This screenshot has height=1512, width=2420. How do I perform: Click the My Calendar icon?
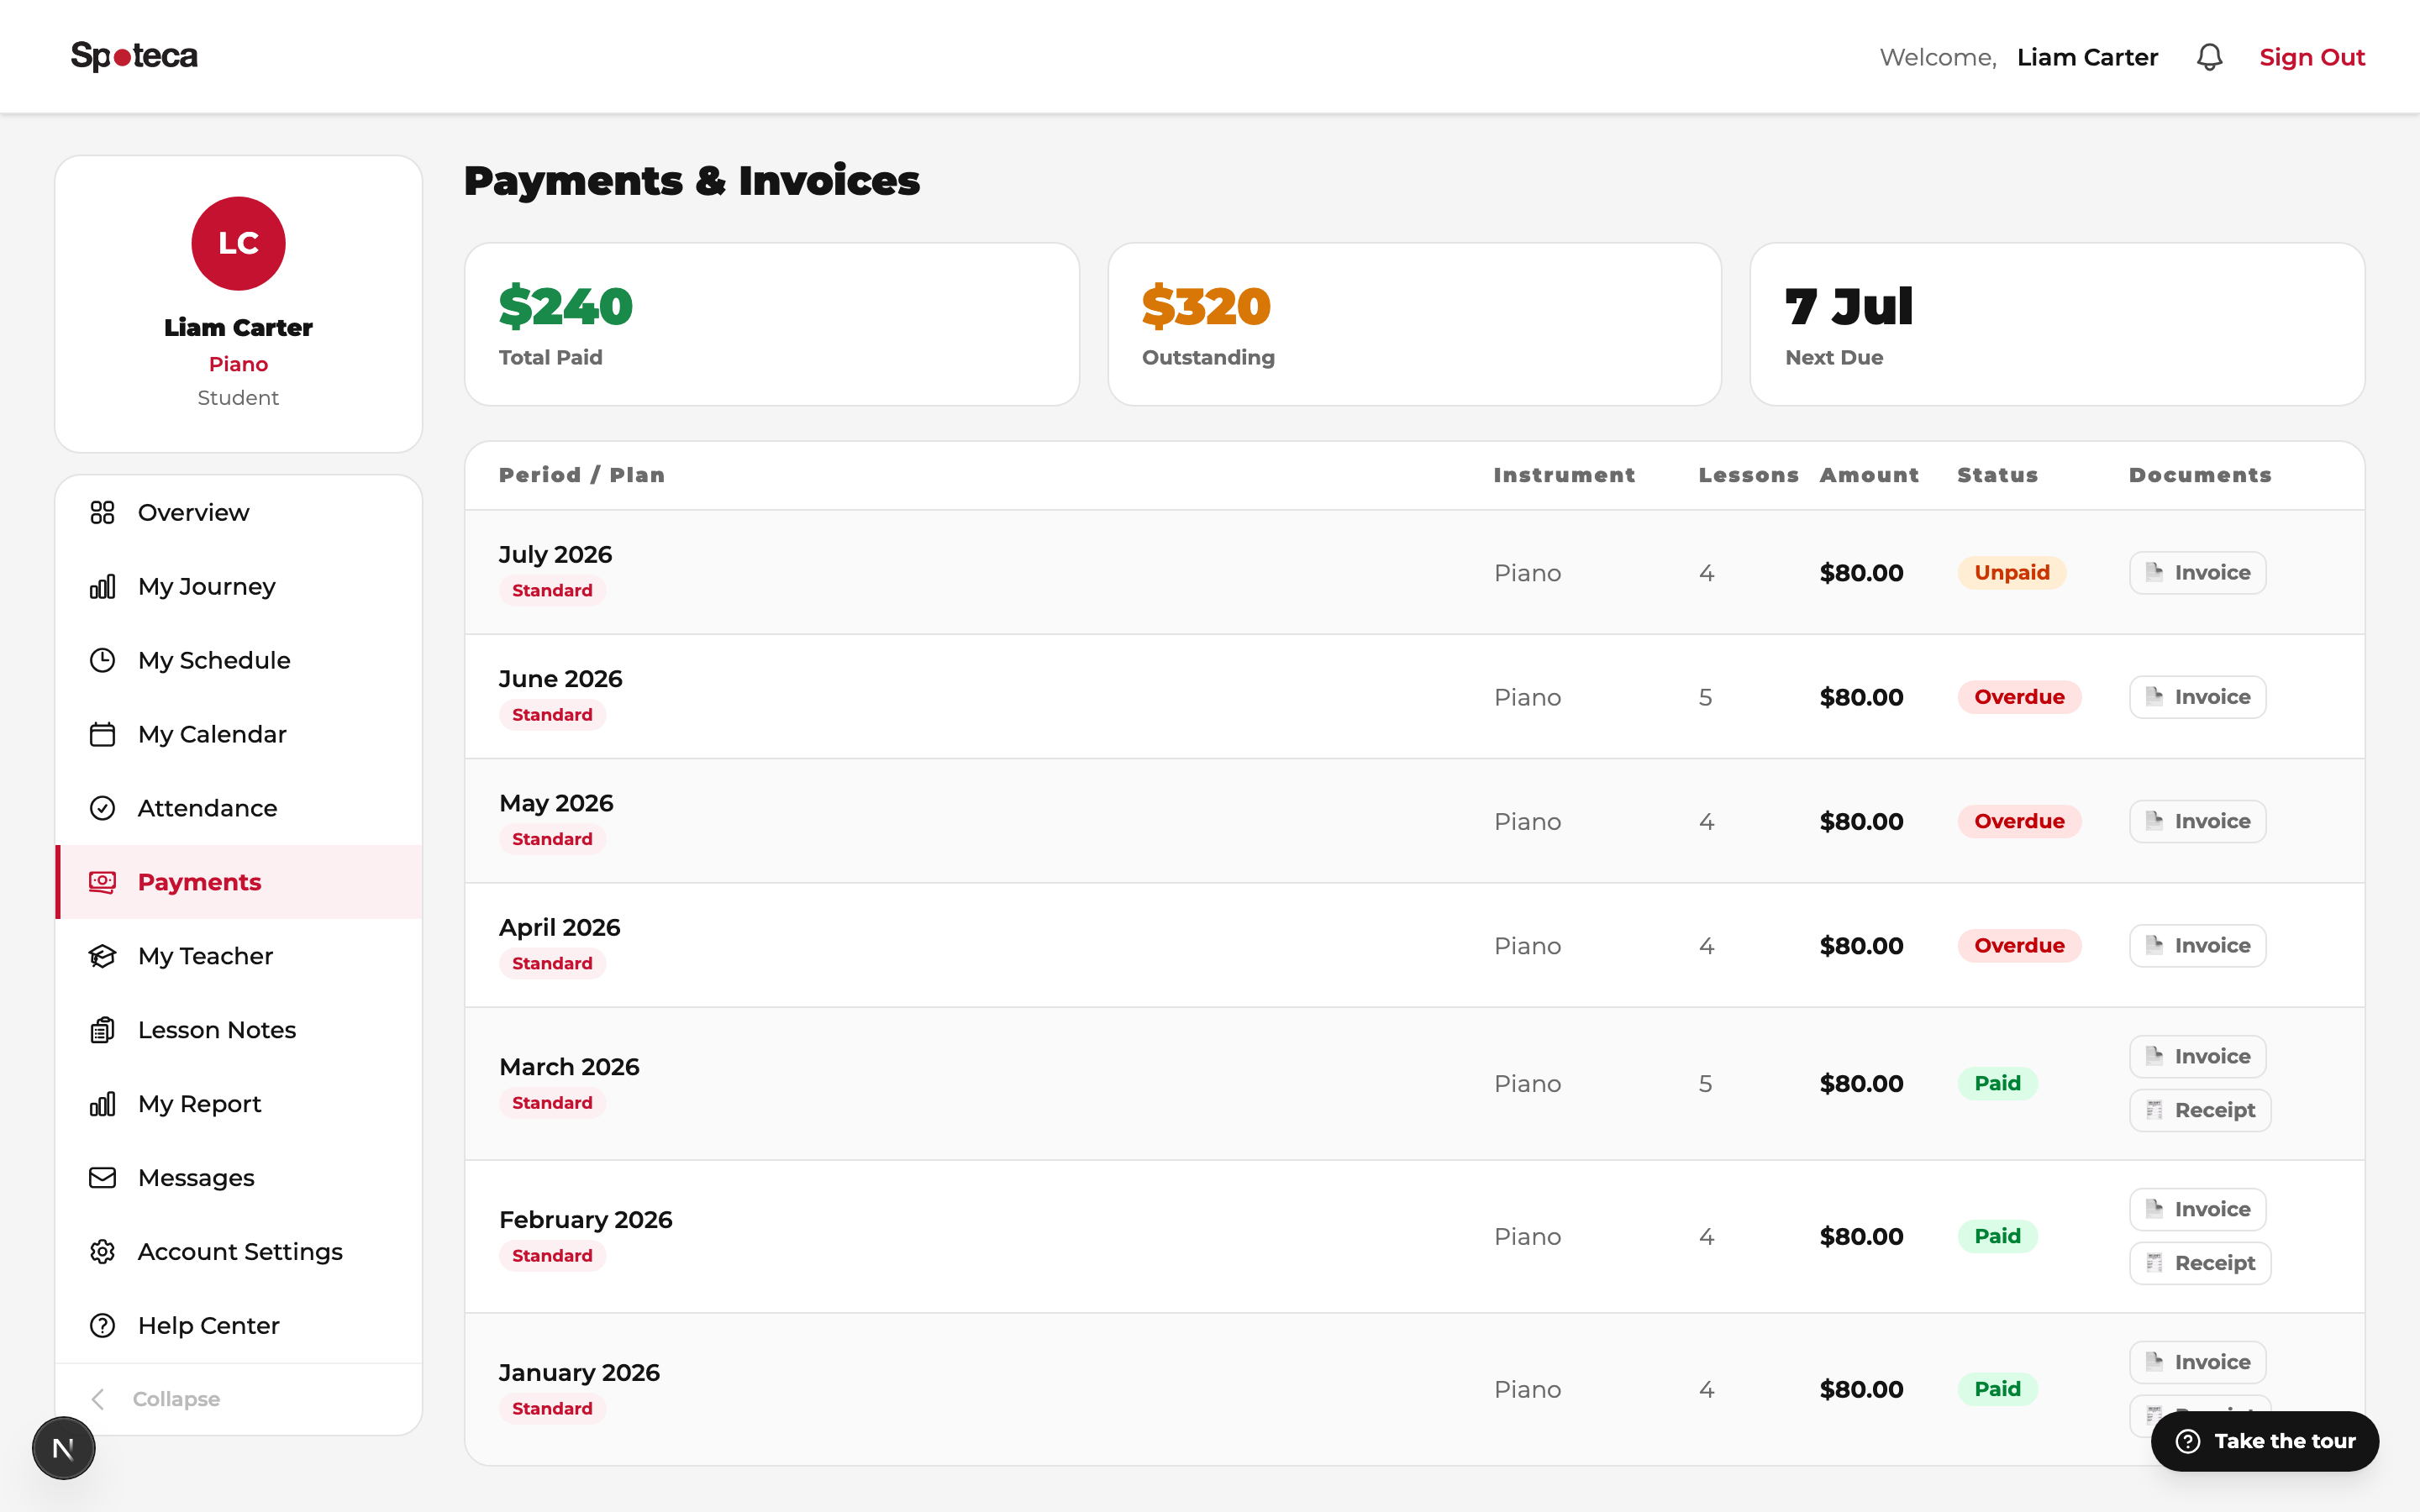coord(102,734)
